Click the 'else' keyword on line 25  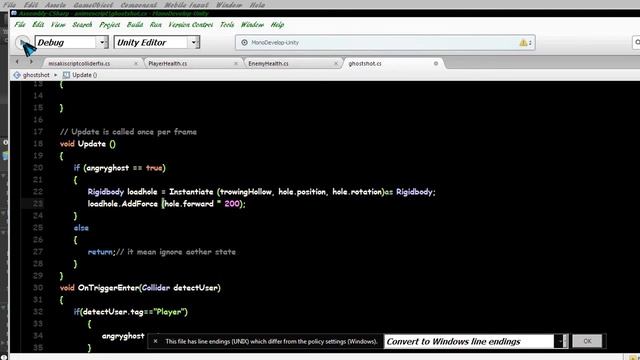coord(81,228)
